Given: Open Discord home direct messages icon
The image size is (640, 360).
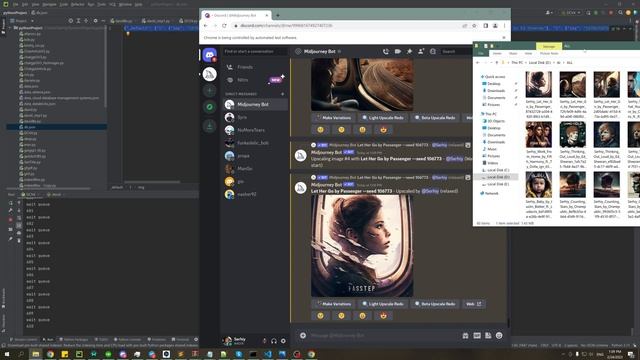Looking at the screenshot, I should coord(209,55).
